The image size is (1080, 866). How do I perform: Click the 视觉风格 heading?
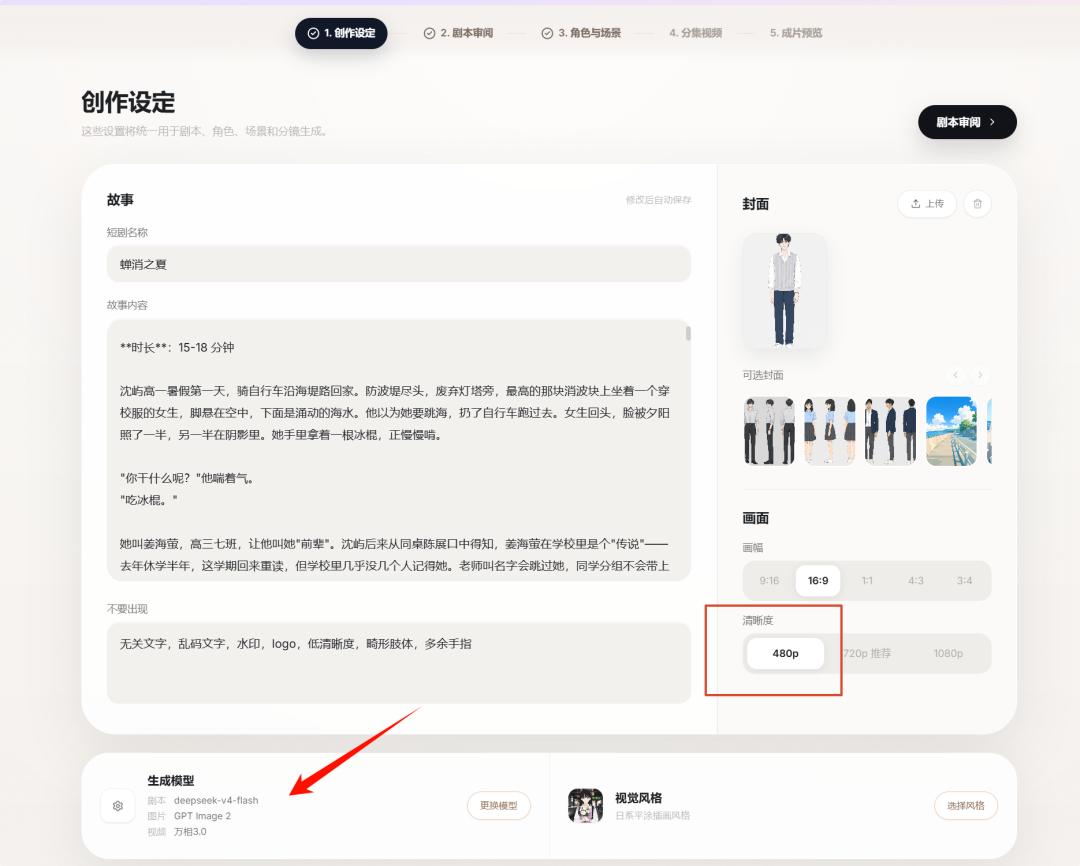point(638,798)
